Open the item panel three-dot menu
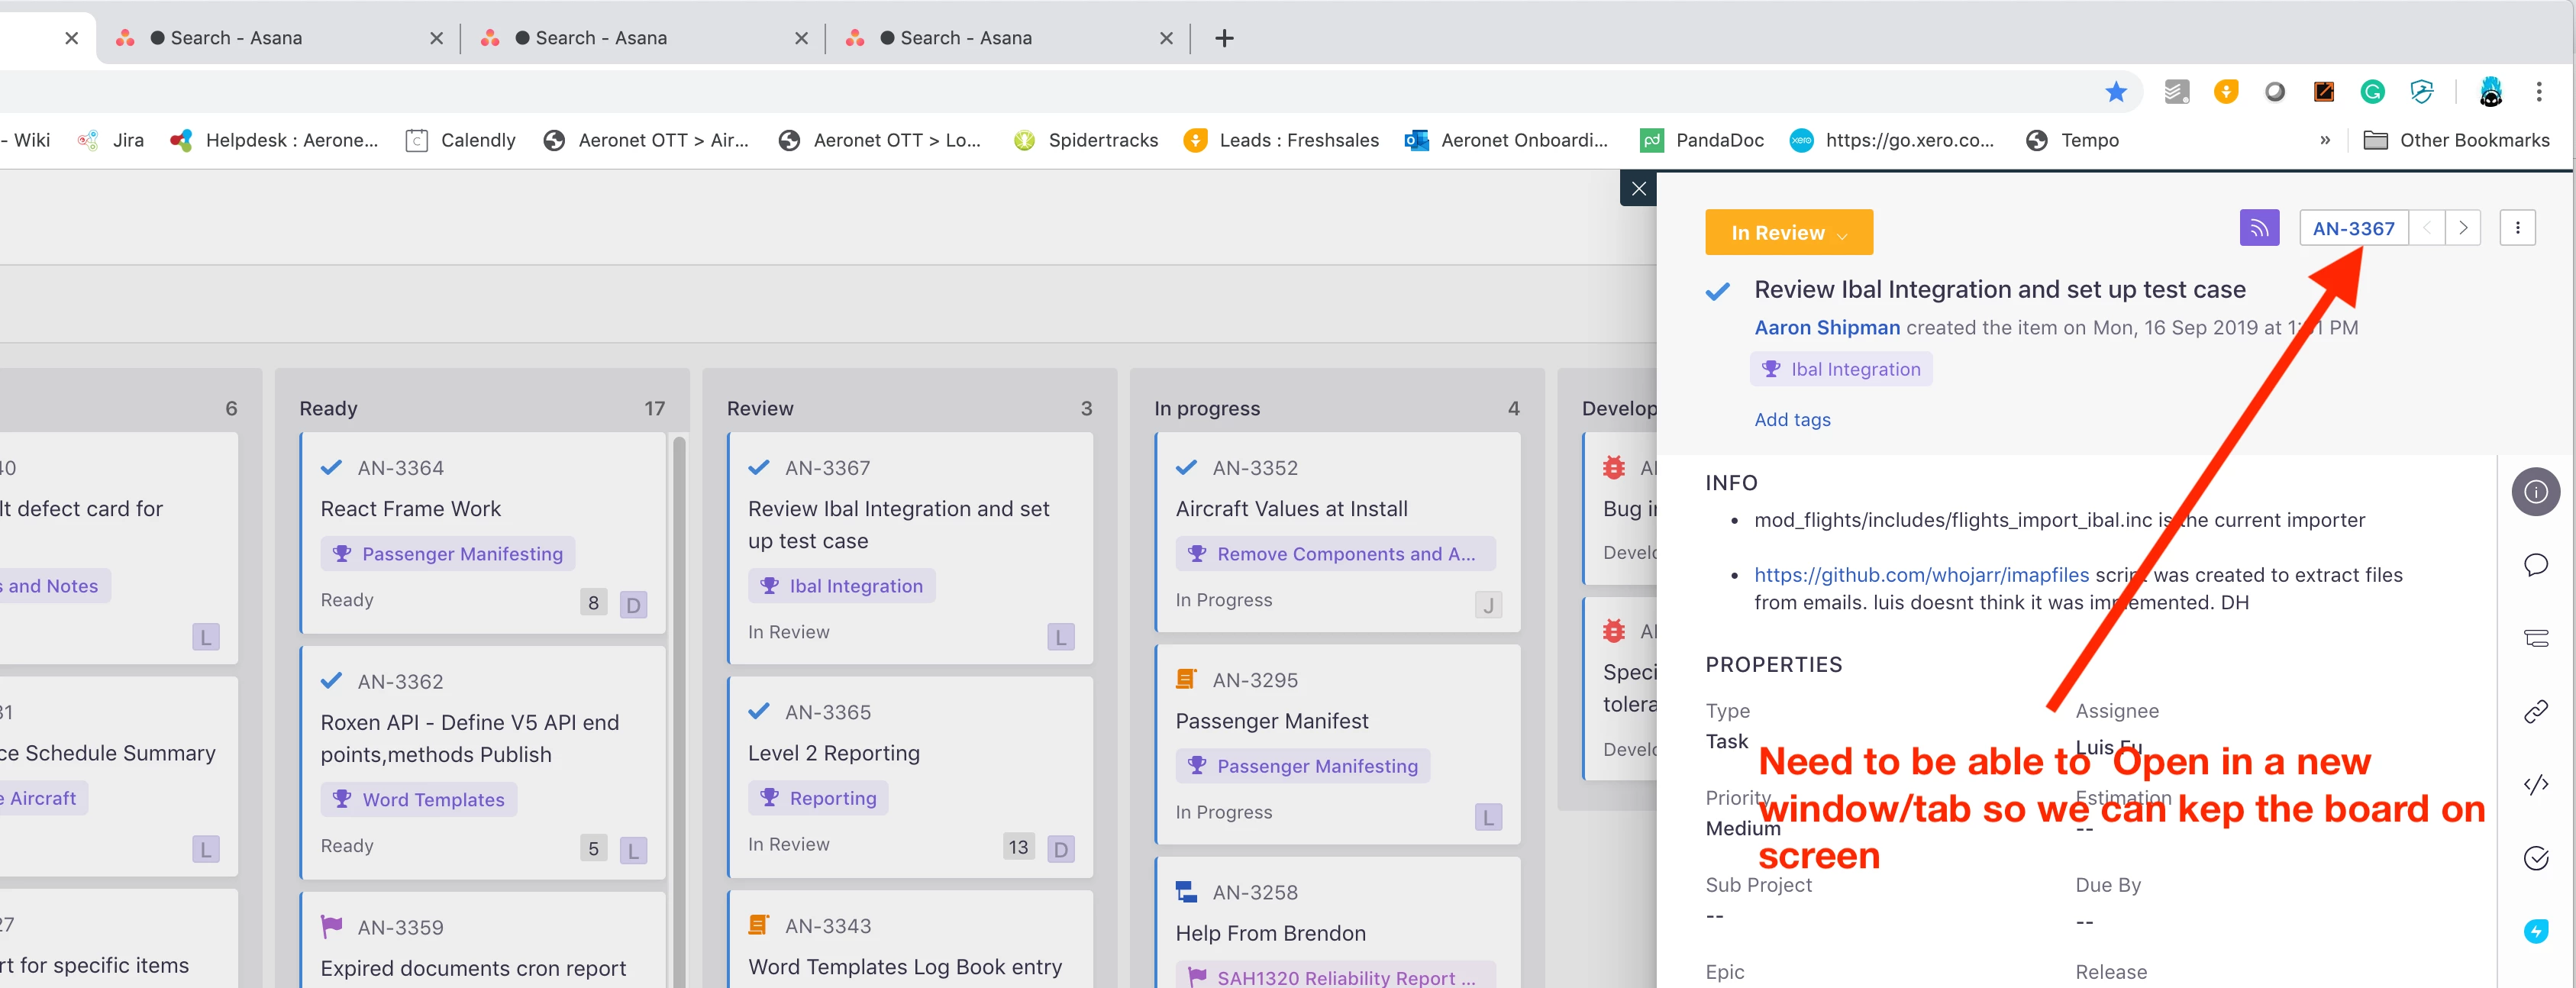Image resolution: width=2576 pixels, height=988 pixels. pyautogui.click(x=2517, y=228)
